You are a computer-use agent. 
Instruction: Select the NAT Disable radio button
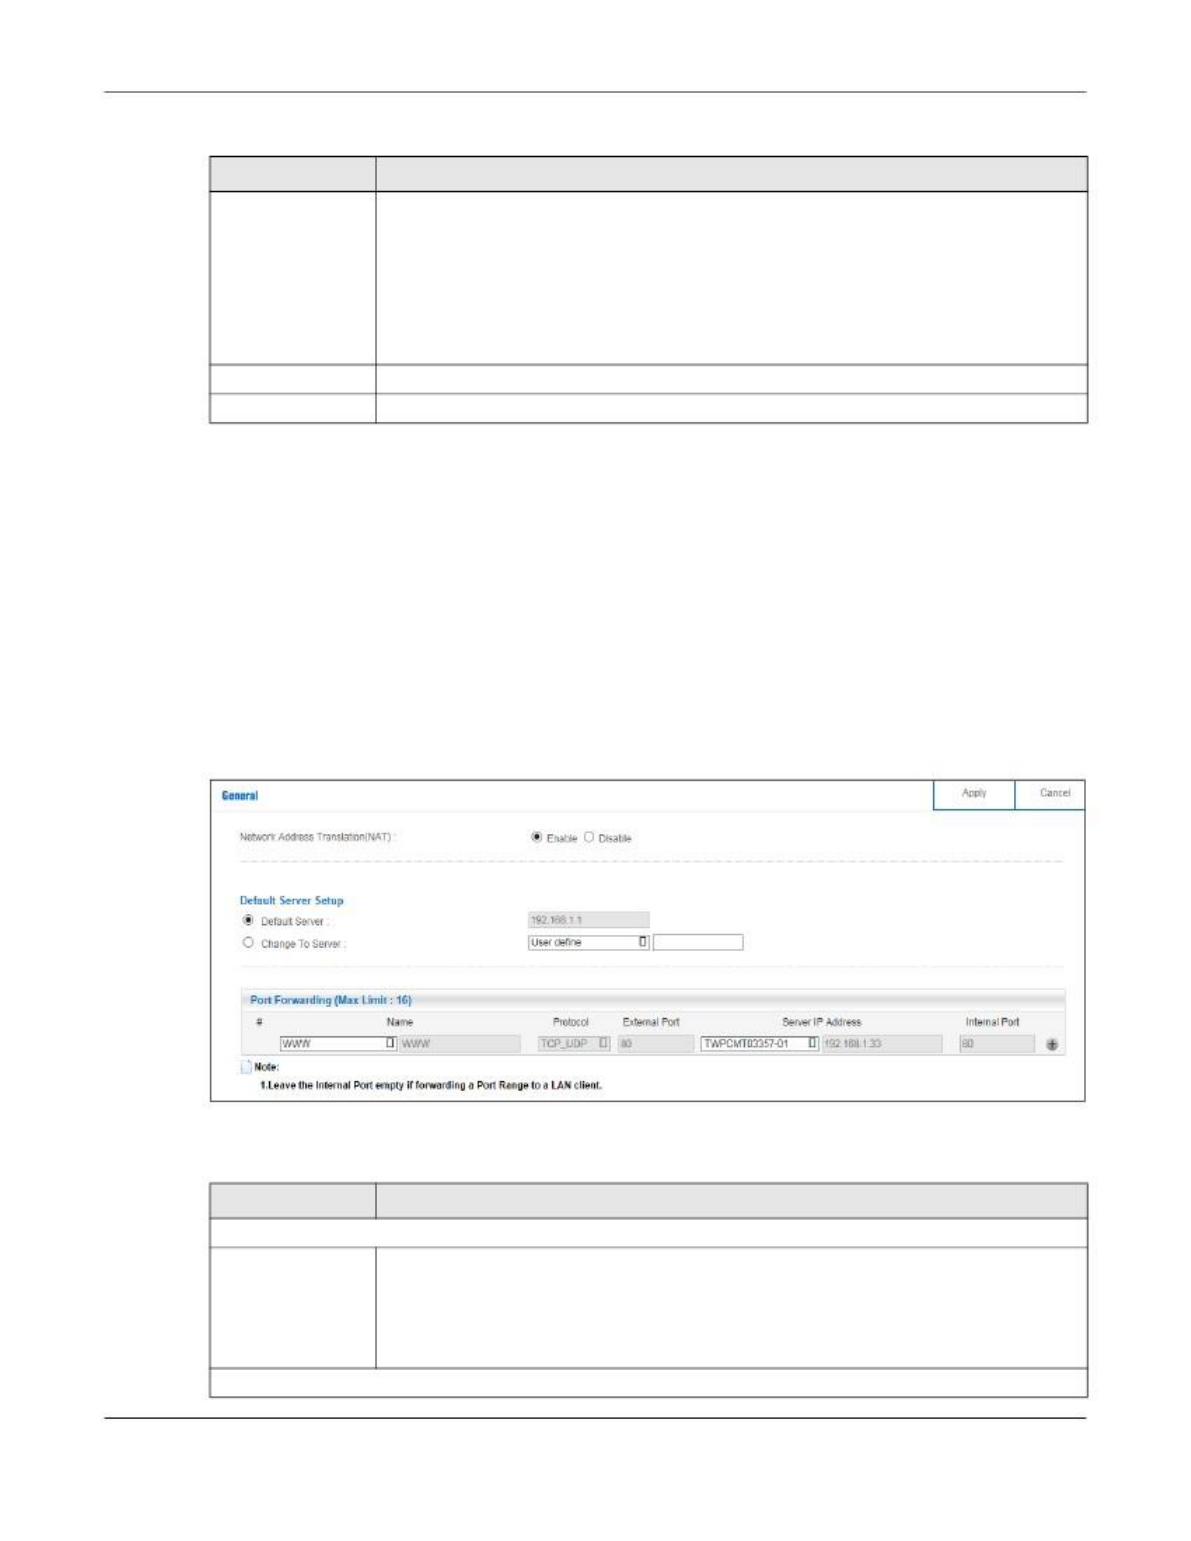[x=589, y=837]
